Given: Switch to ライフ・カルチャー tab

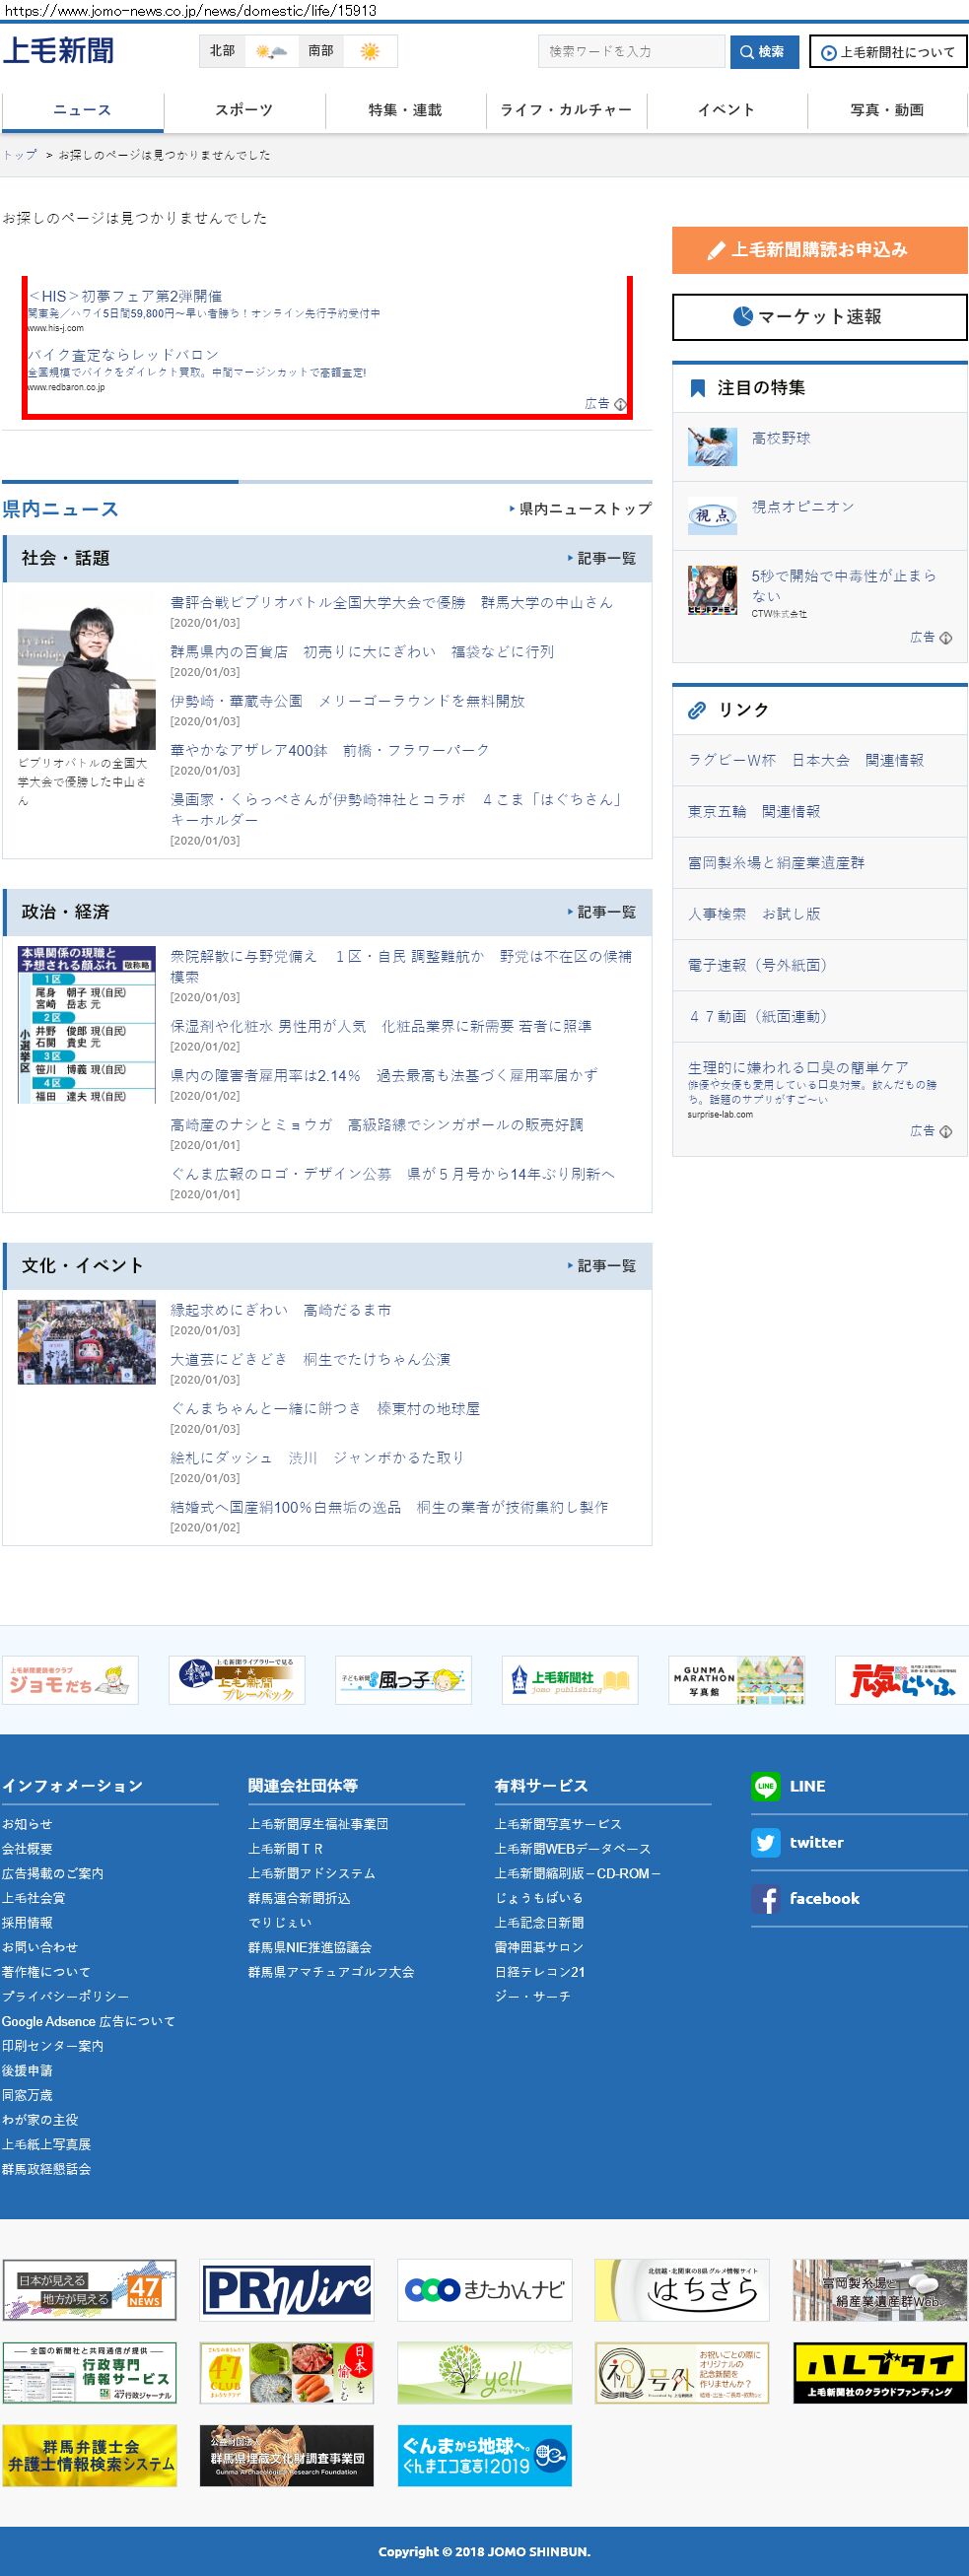Looking at the screenshot, I should point(566,110).
